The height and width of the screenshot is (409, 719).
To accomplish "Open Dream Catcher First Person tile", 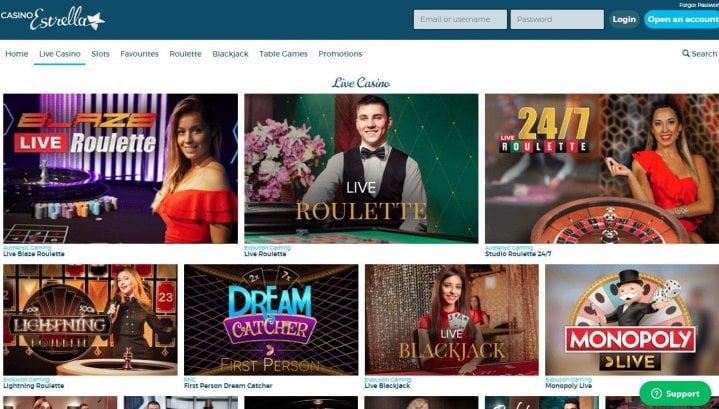I will coord(271,320).
